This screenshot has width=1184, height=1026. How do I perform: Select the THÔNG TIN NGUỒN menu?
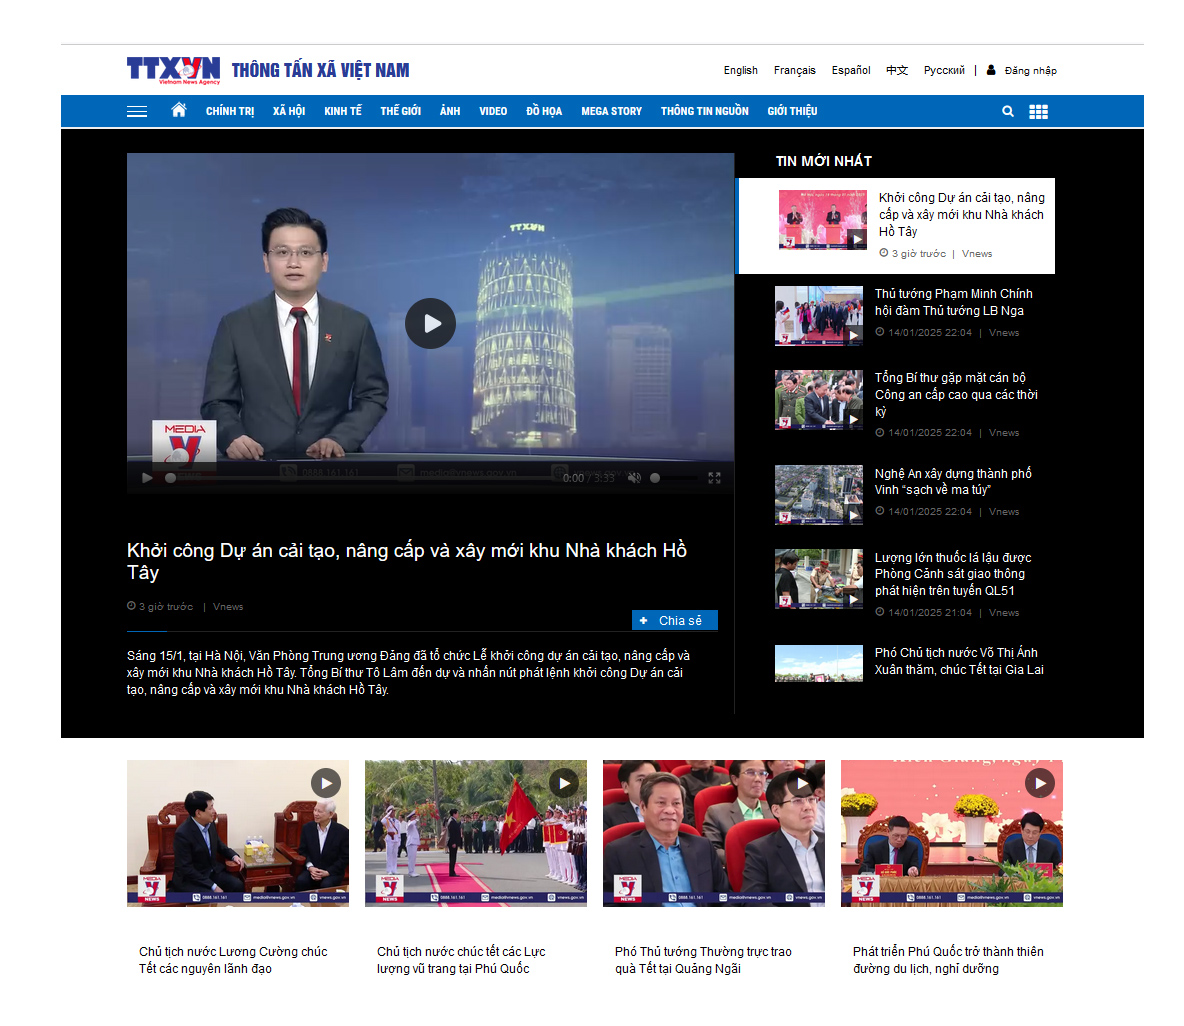pyautogui.click(x=704, y=111)
